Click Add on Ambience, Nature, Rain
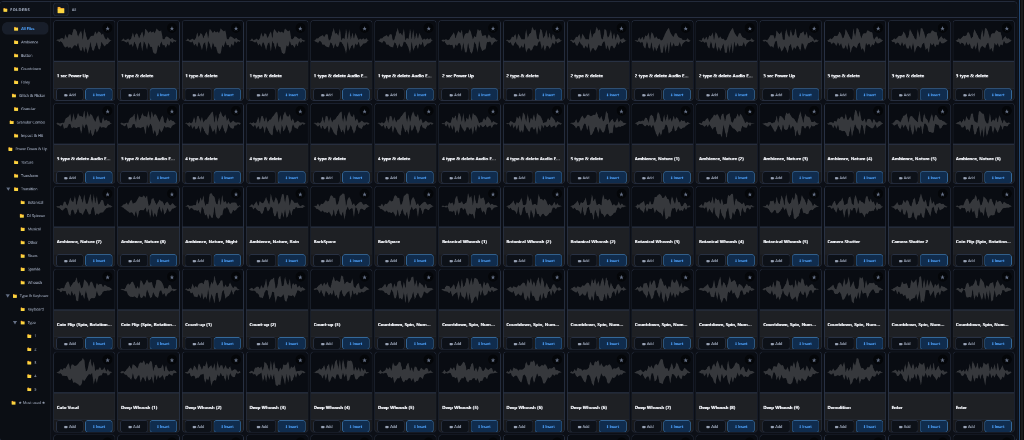The height and width of the screenshot is (440, 1024). [262, 260]
